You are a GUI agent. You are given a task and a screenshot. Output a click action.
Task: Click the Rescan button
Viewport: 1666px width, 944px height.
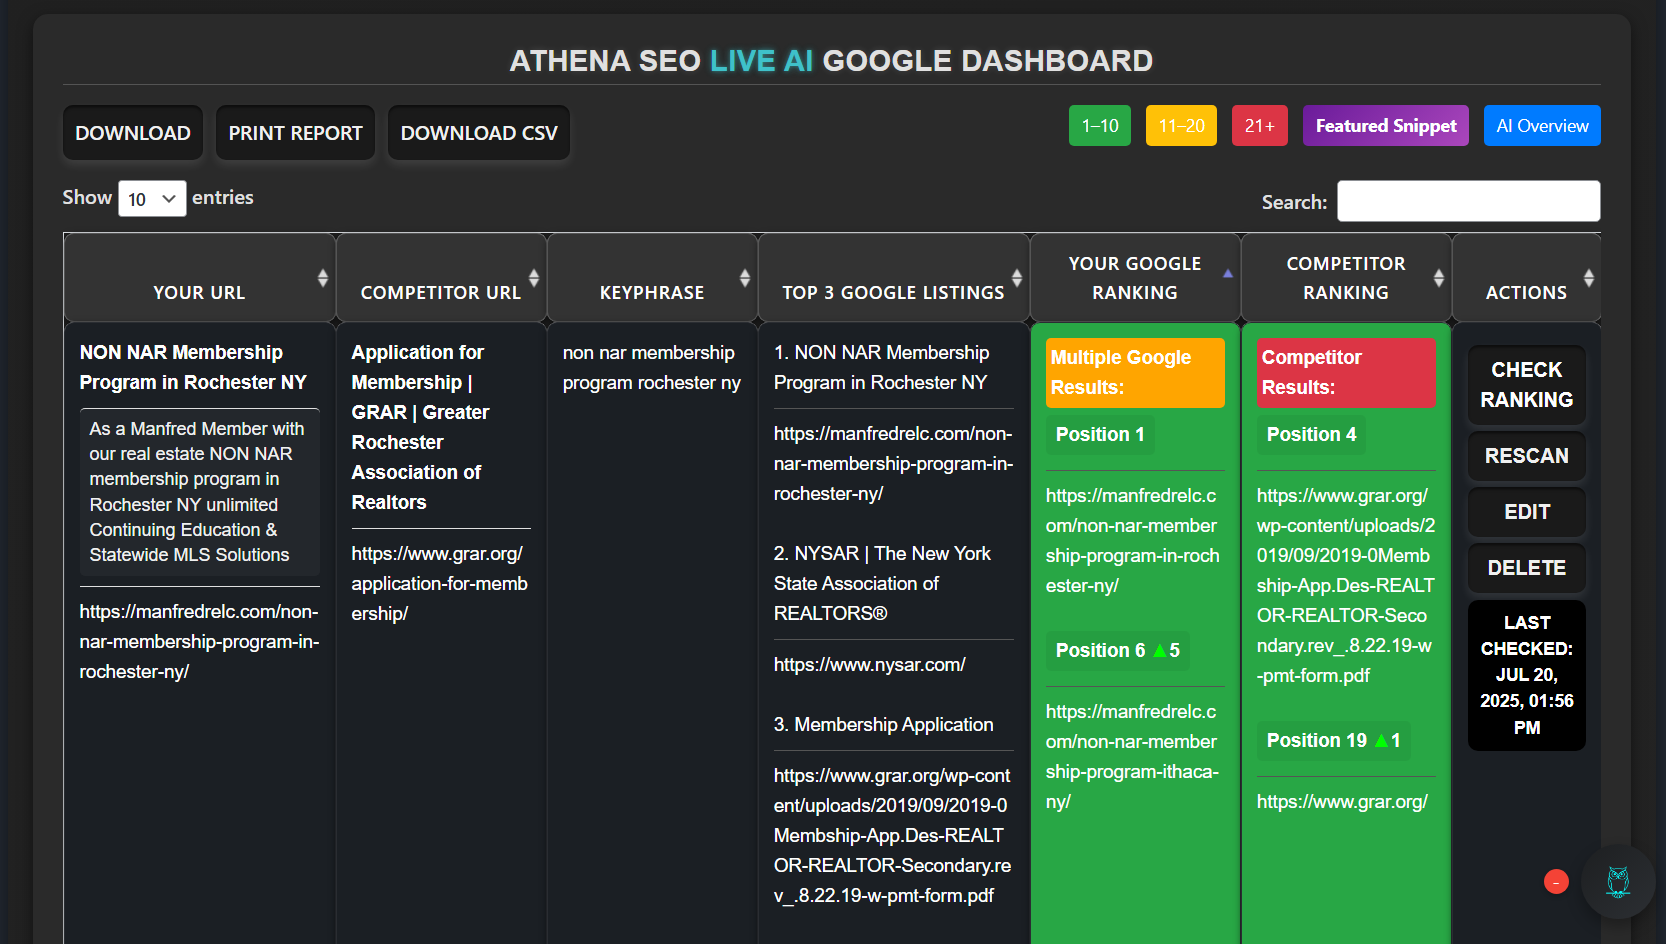click(x=1527, y=456)
